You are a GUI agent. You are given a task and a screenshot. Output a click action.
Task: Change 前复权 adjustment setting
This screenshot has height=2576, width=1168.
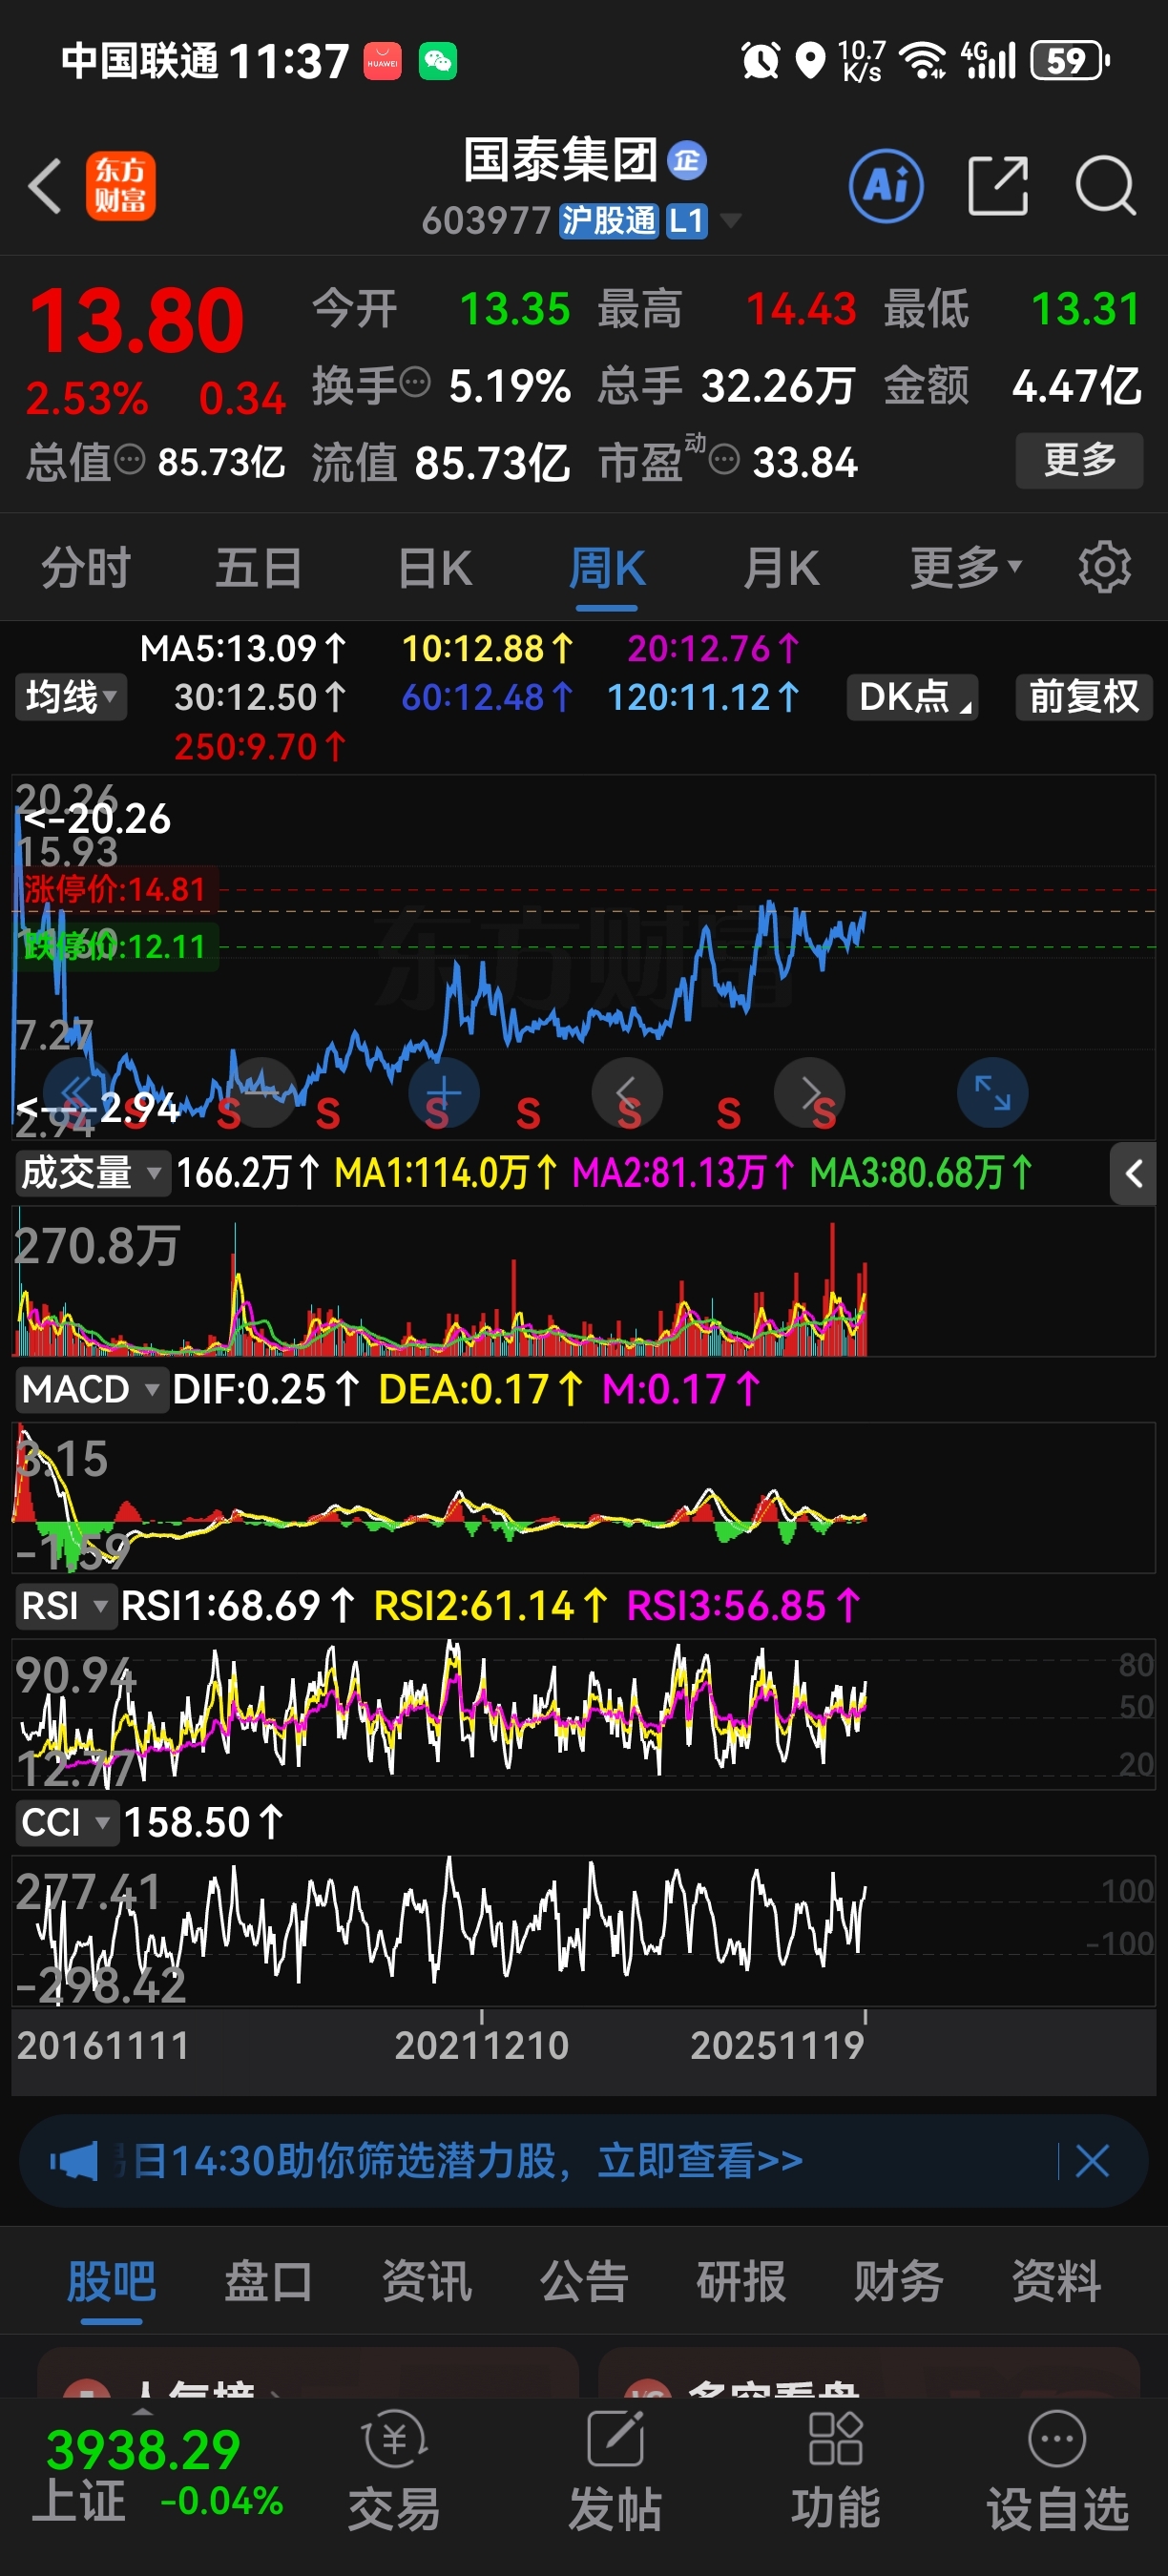(x=1084, y=697)
